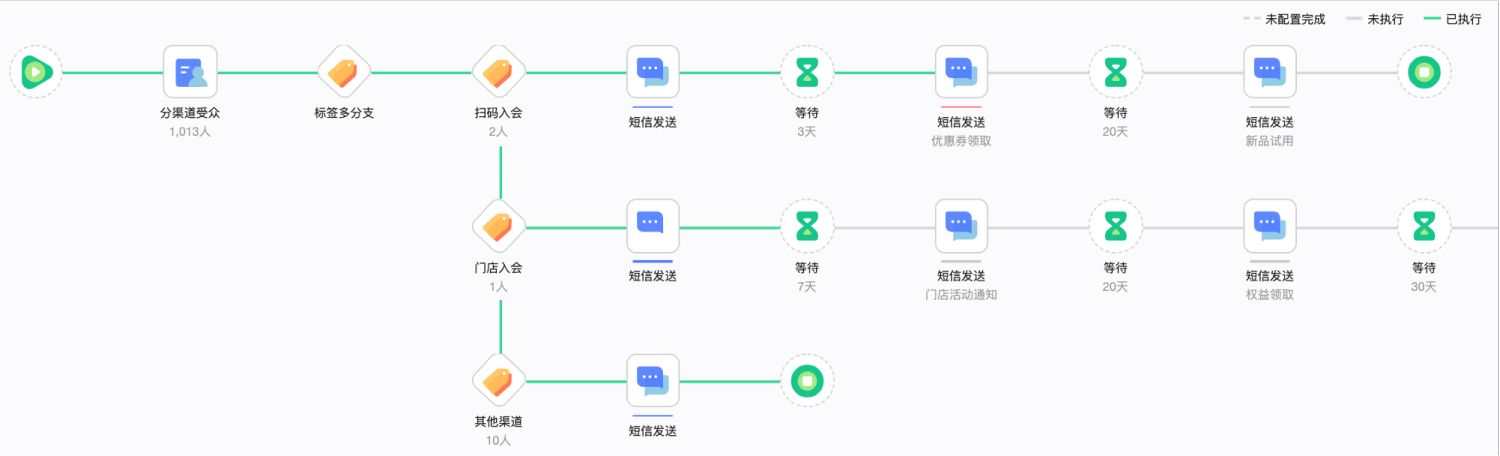Click the end node of 其他渠道 branch
Viewport: 1500px width, 456px height.
807,381
